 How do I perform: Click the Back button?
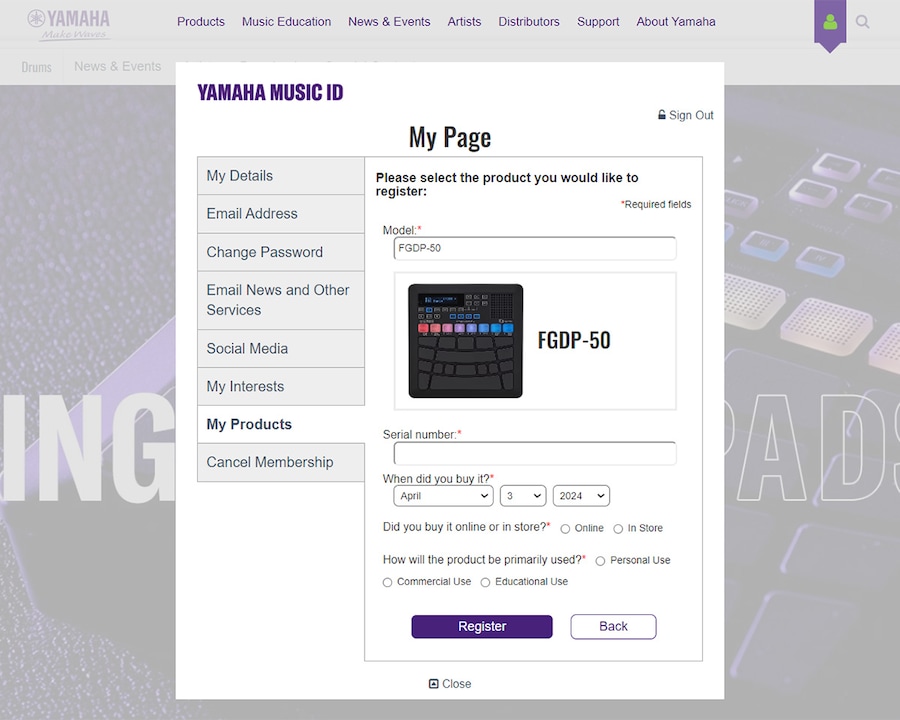tap(613, 626)
